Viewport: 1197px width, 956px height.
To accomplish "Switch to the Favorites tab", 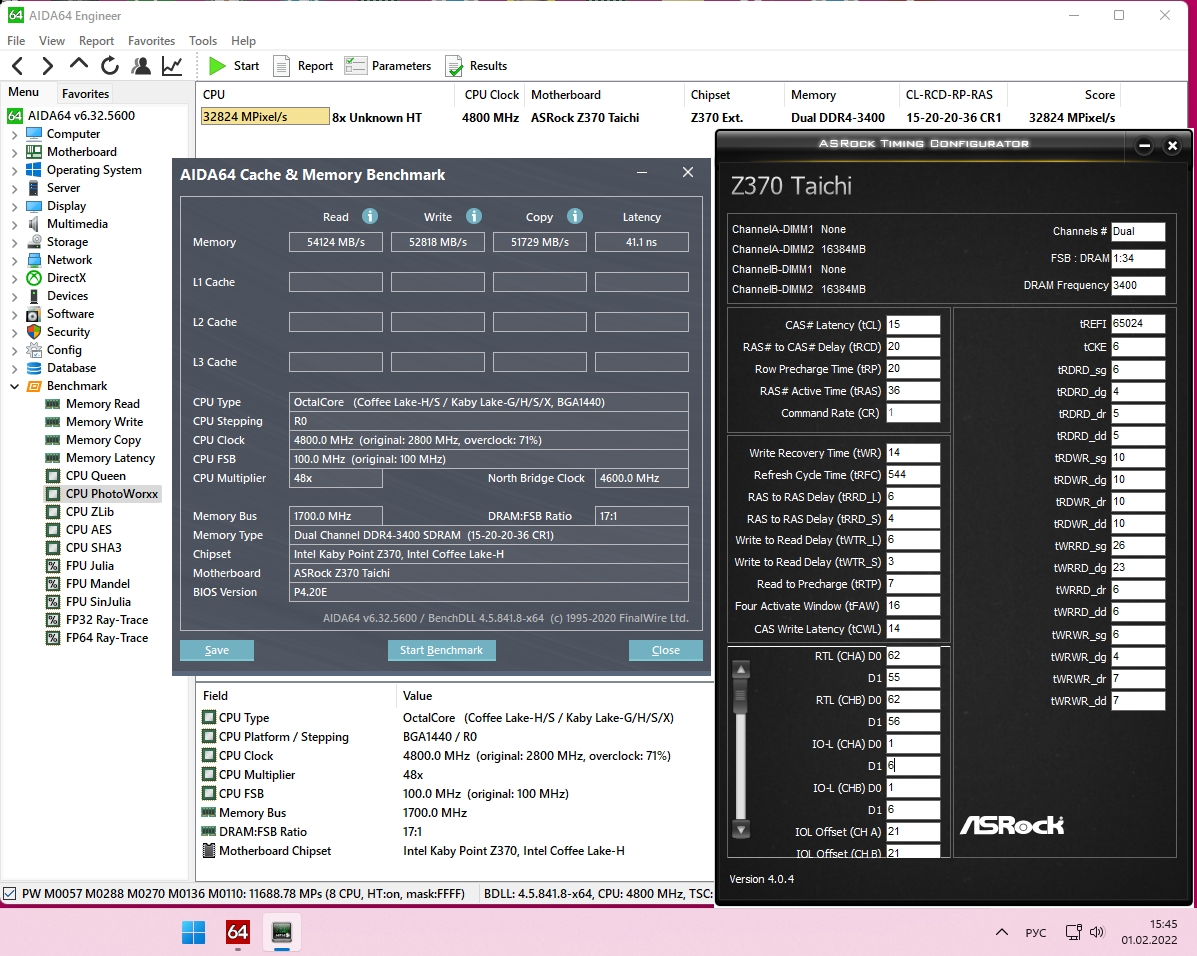I will click(86, 93).
